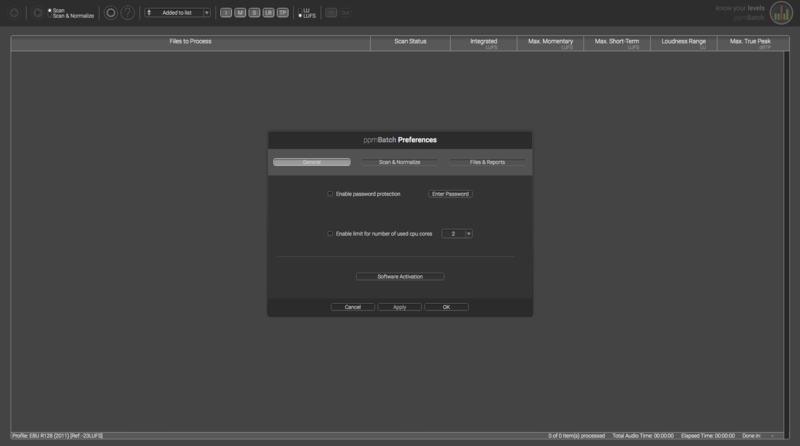Click the '0 of 0 item(s) processed' status
This screenshot has width=800, height=446.
point(577,436)
